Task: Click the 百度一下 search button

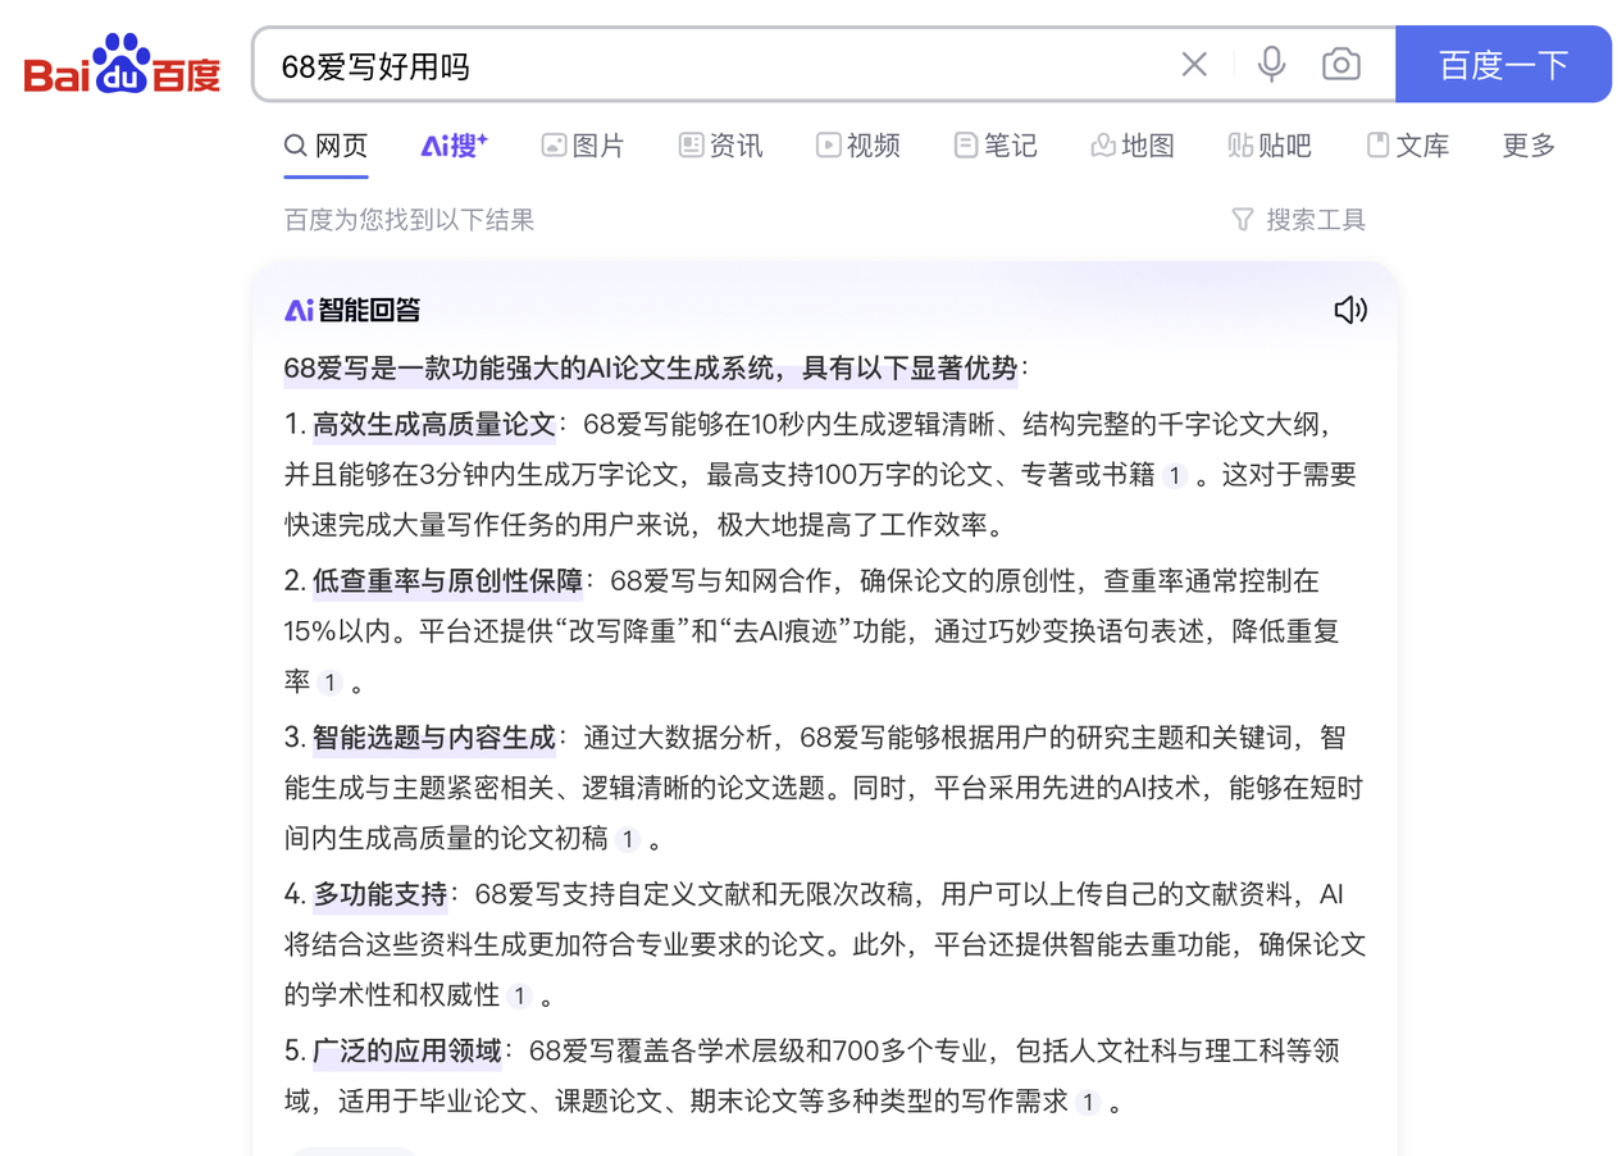Action: [1503, 65]
